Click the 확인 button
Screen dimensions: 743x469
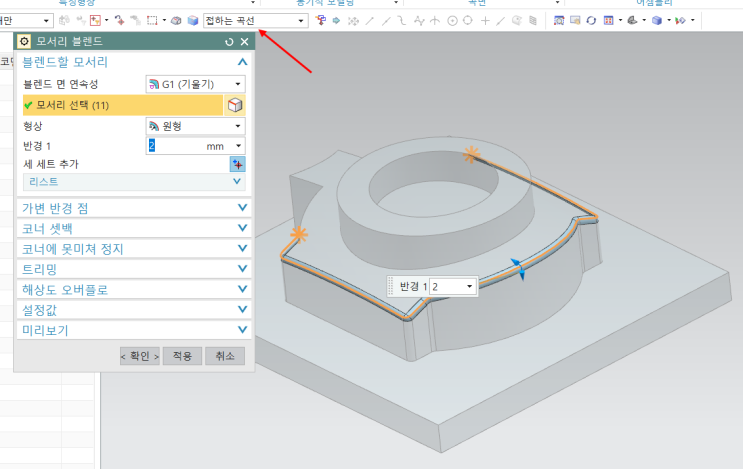[139, 356]
